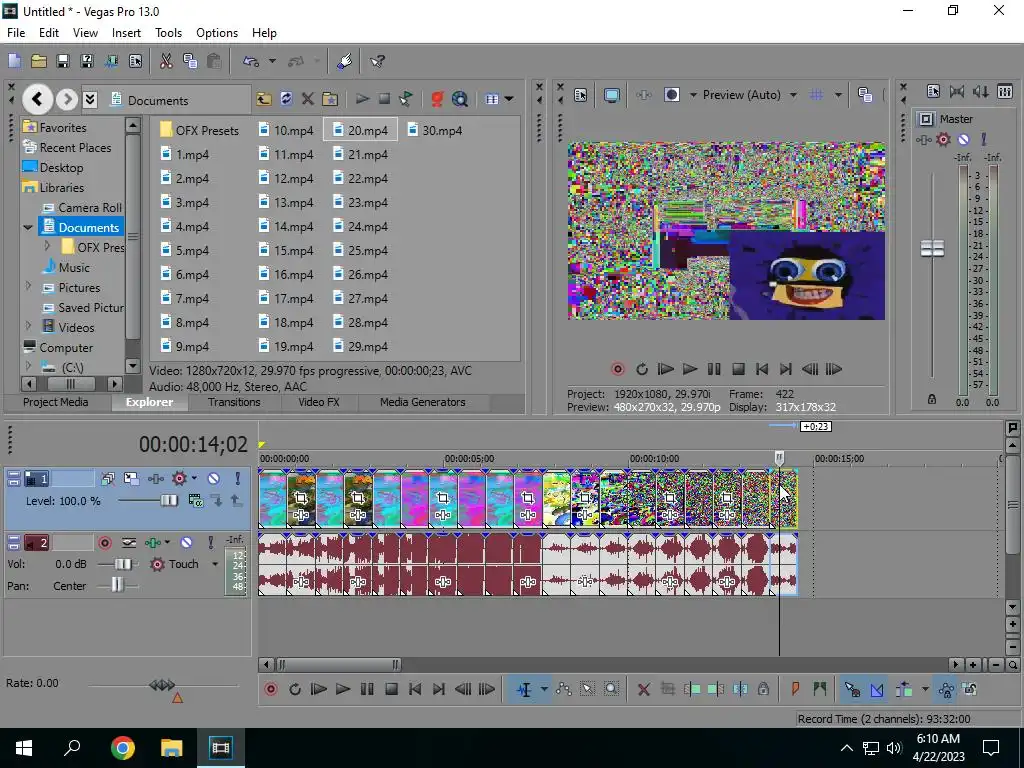Open the Video Preview on external monitor icon
This screenshot has height=768, width=1024.
tap(612, 95)
